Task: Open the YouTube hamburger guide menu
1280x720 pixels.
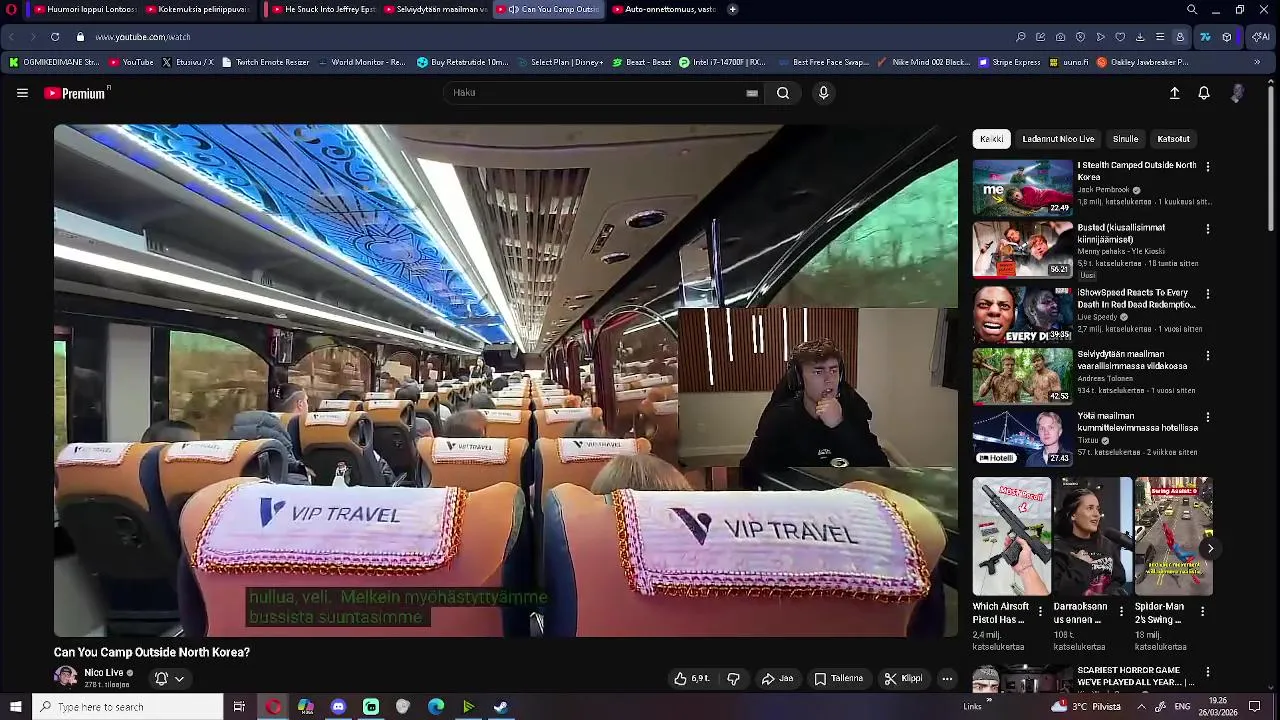Action: coord(22,93)
